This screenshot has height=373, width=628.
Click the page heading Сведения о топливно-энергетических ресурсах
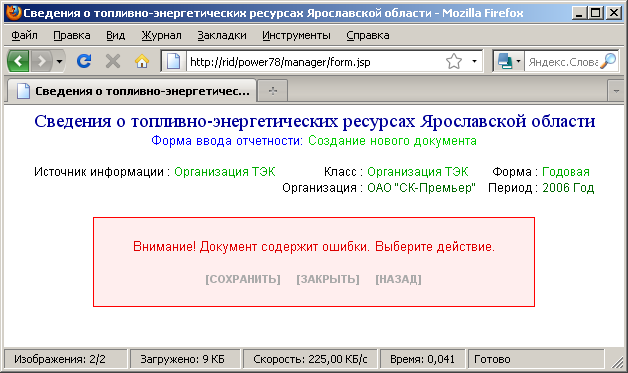pos(314,121)
